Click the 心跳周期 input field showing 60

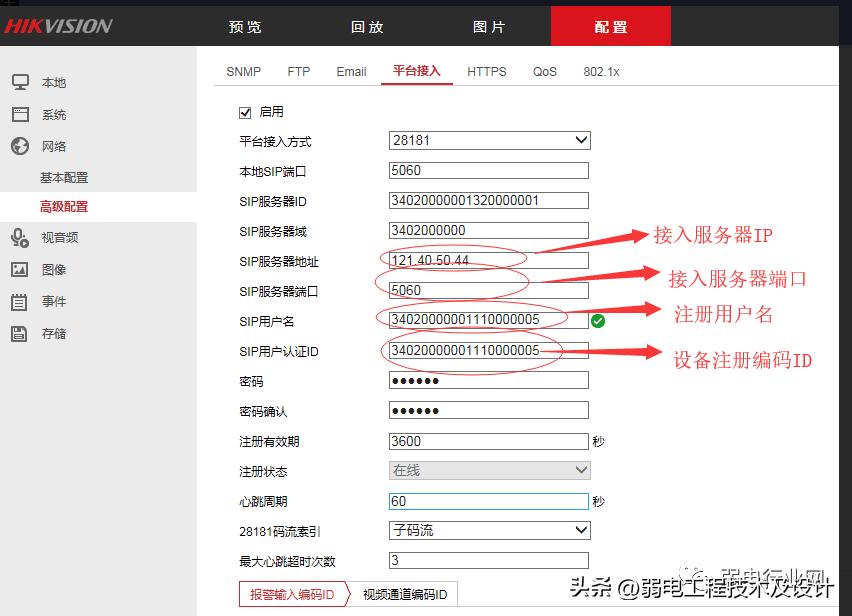[x=489, y=501]
